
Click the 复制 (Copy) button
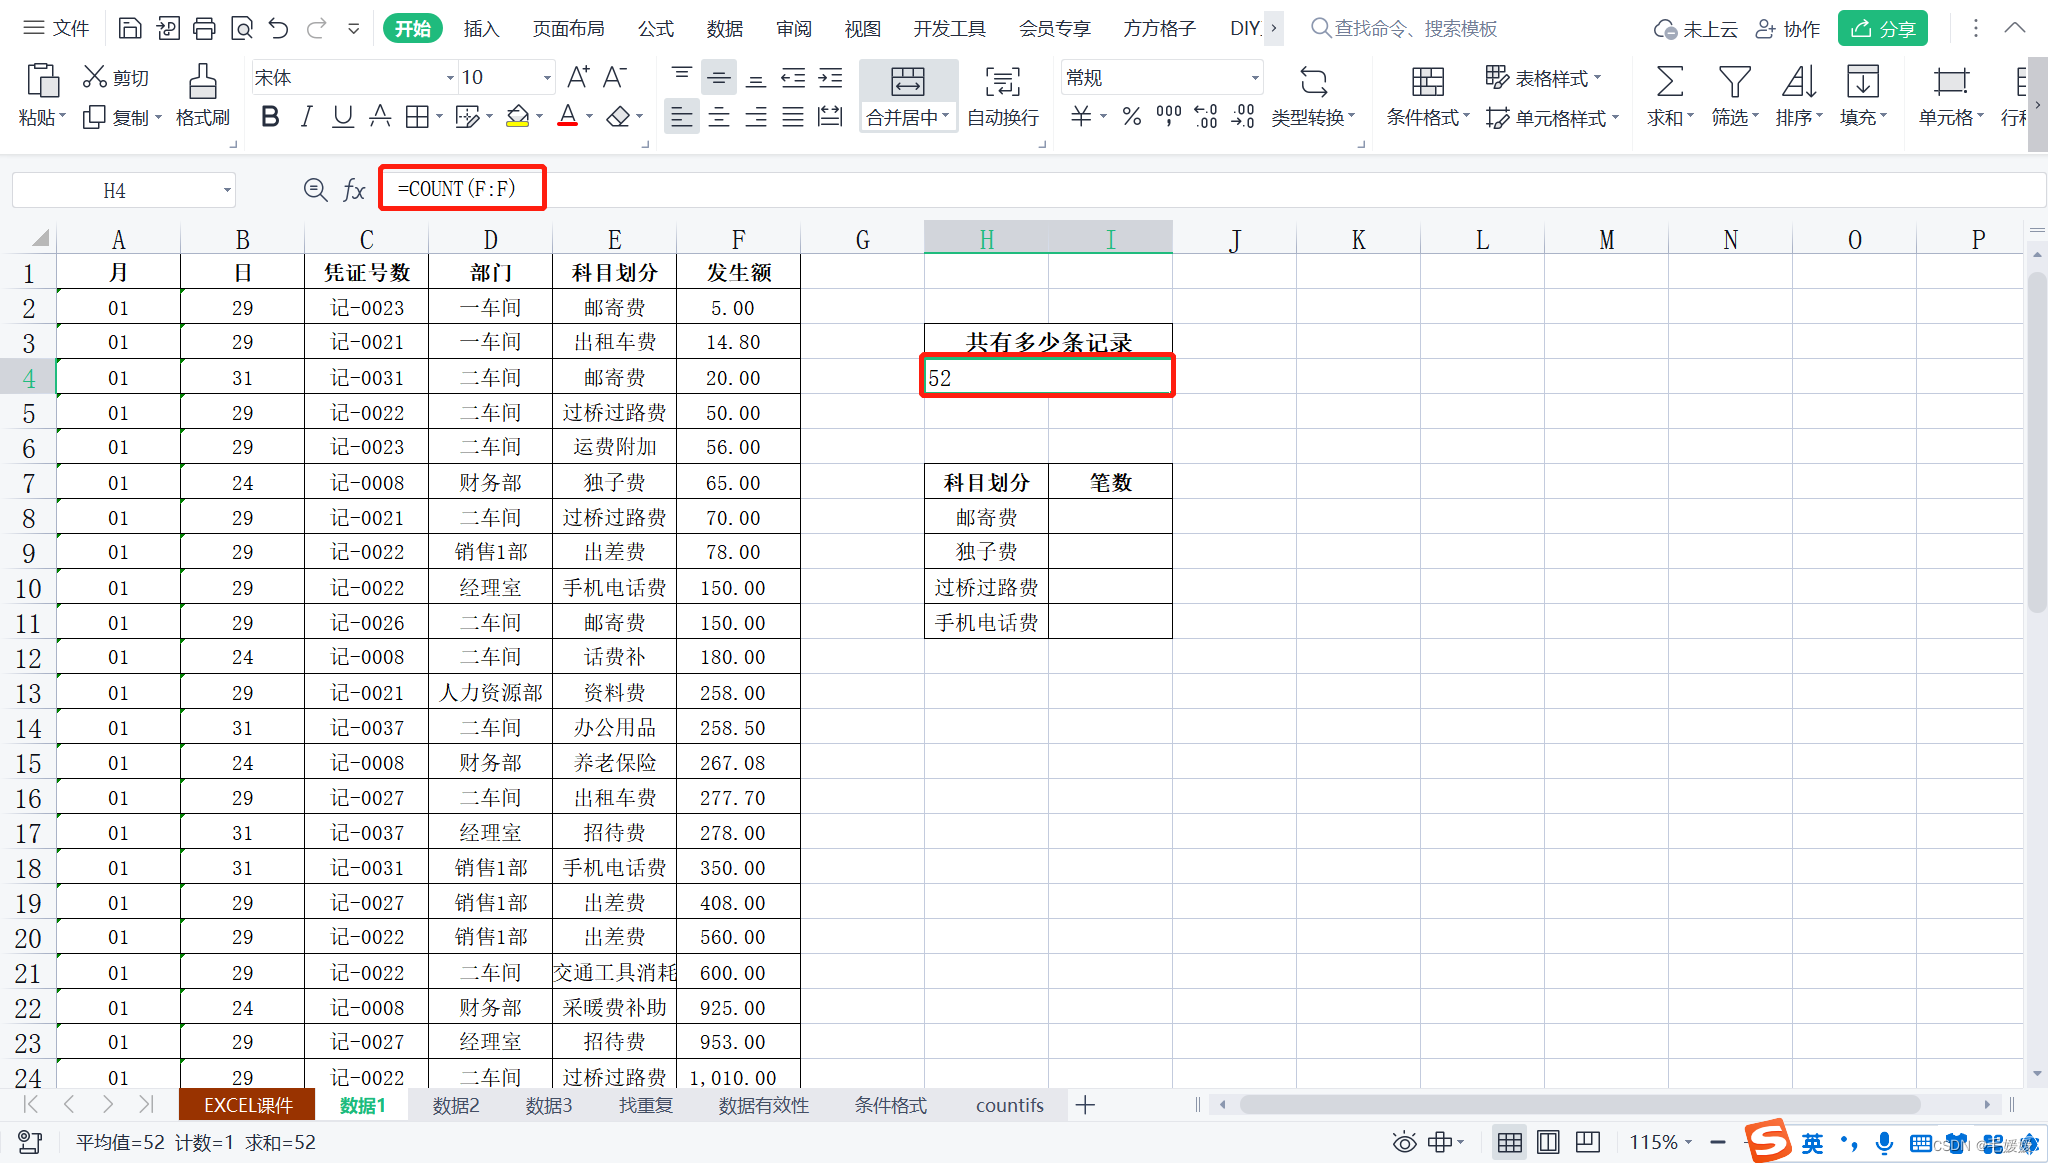[x=121, y=118]
